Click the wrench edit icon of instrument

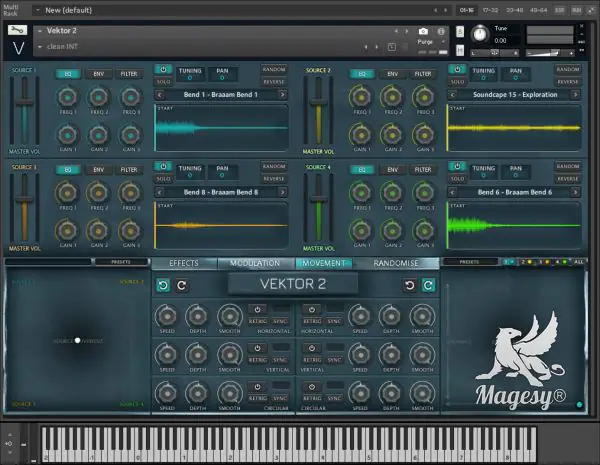point(18,30)
